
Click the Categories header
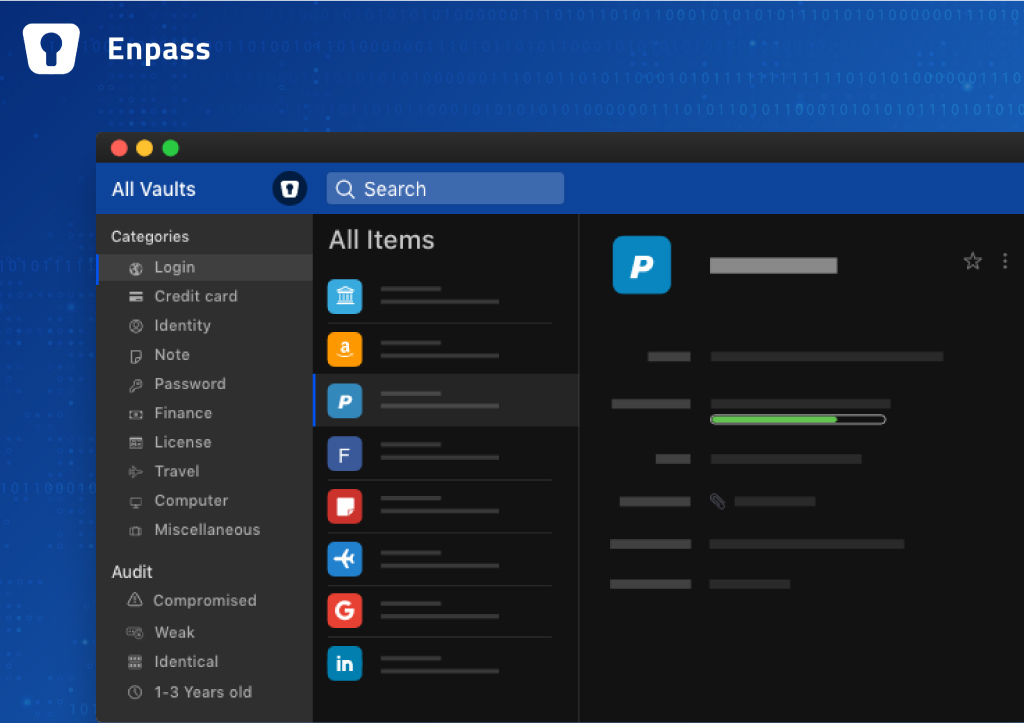point(150,236)
